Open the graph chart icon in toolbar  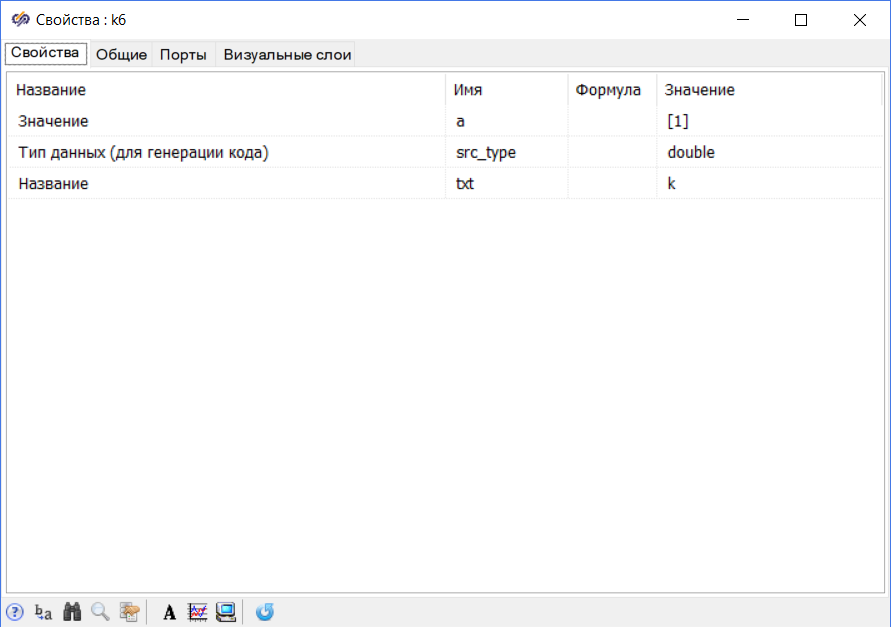click(197, 612)
